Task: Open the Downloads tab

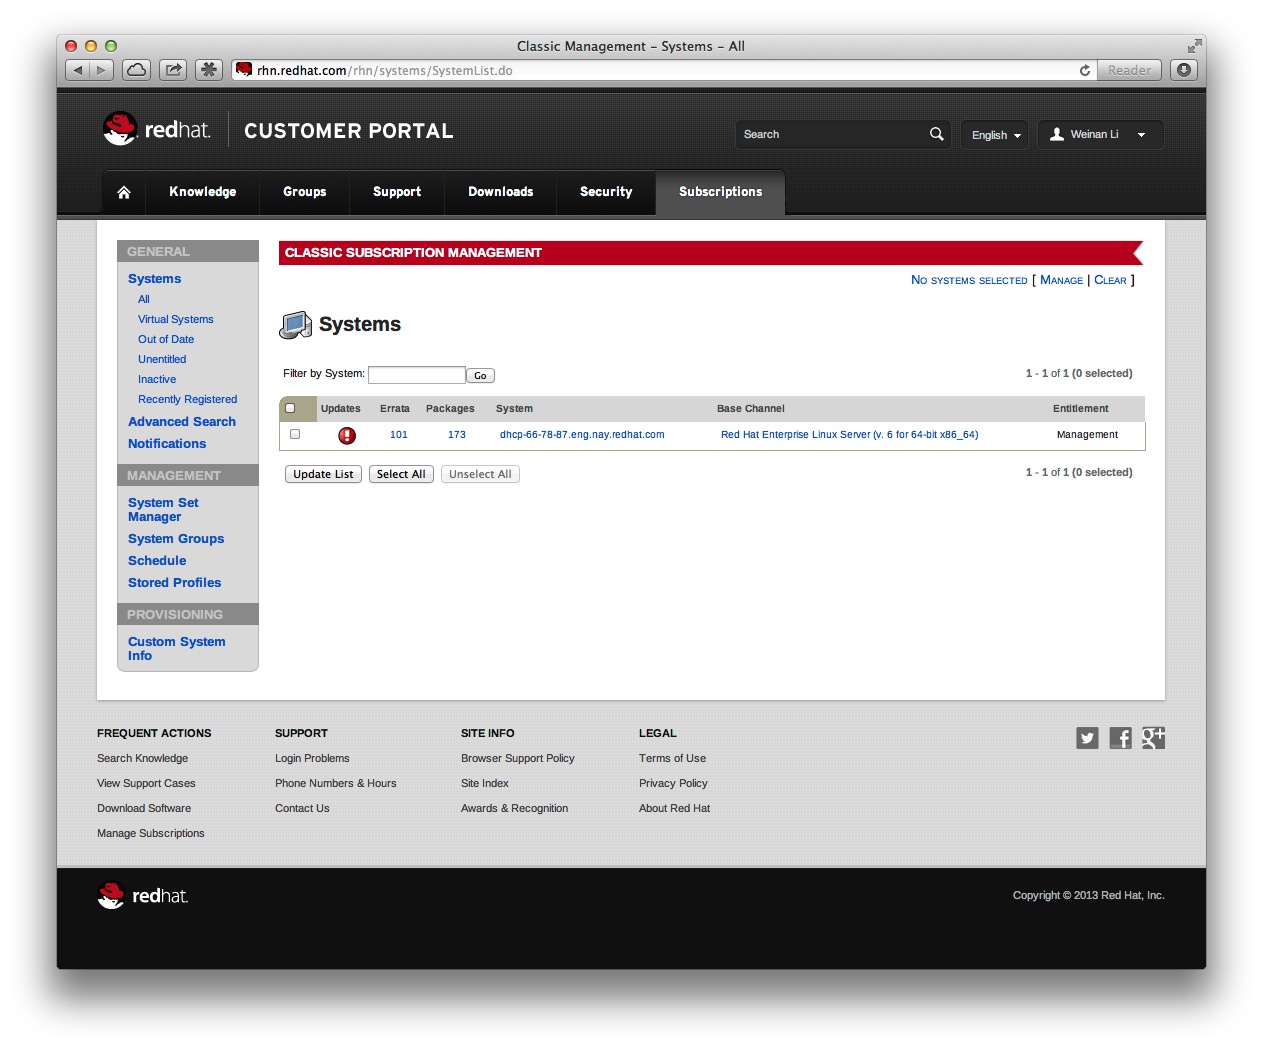Action: (x=501, y=192)
